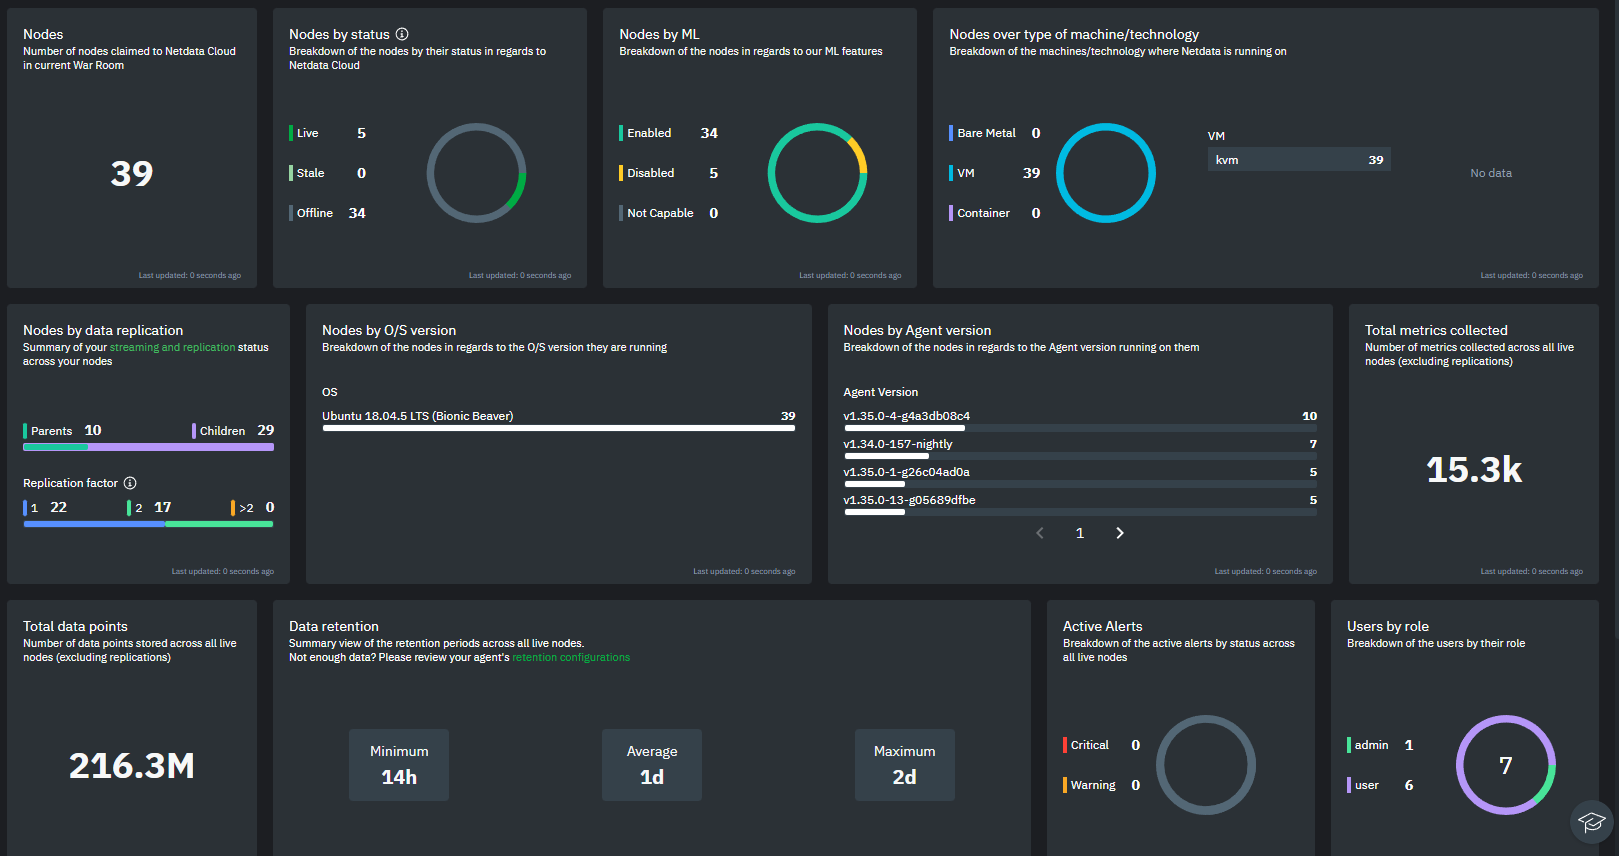Open the retention configurations link

(571, 657)
